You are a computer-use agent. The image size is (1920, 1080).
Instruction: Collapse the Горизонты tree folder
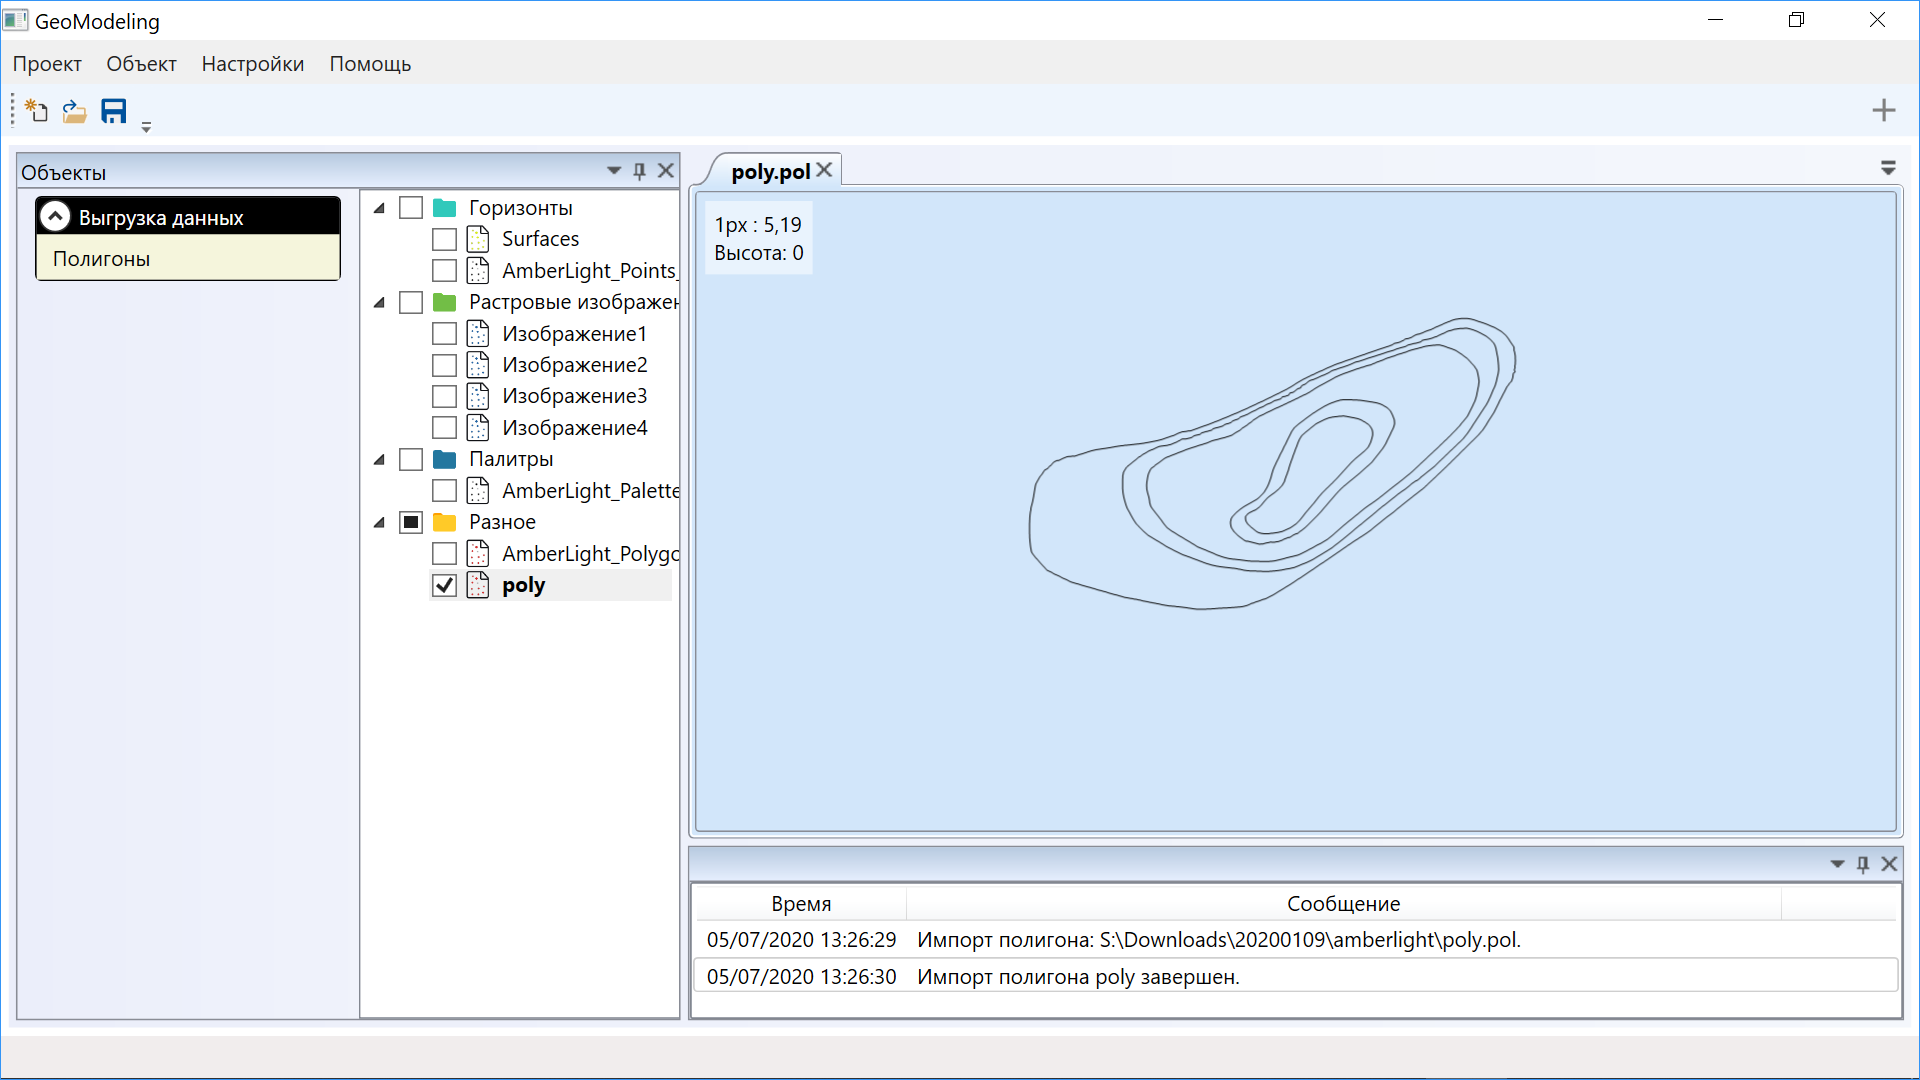pos(380,208)
